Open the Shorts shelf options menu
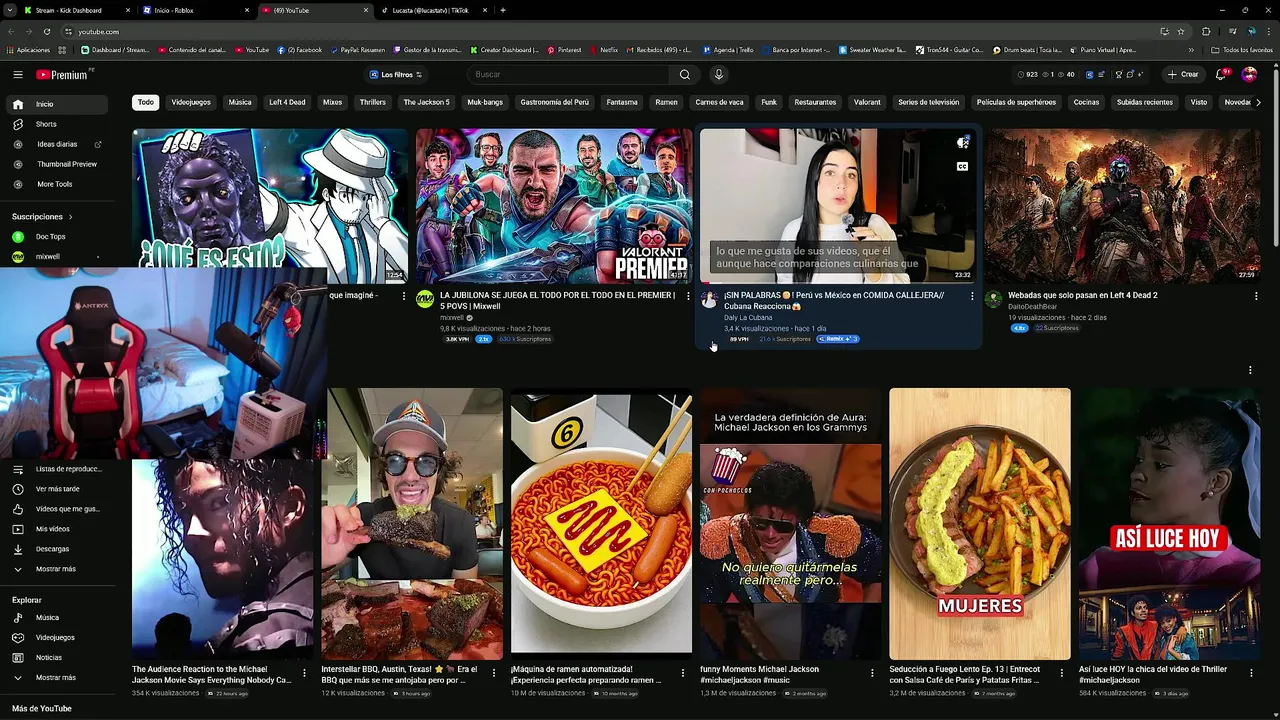This screenshot has height=720, width=1280. click(x=1250, y=370)
